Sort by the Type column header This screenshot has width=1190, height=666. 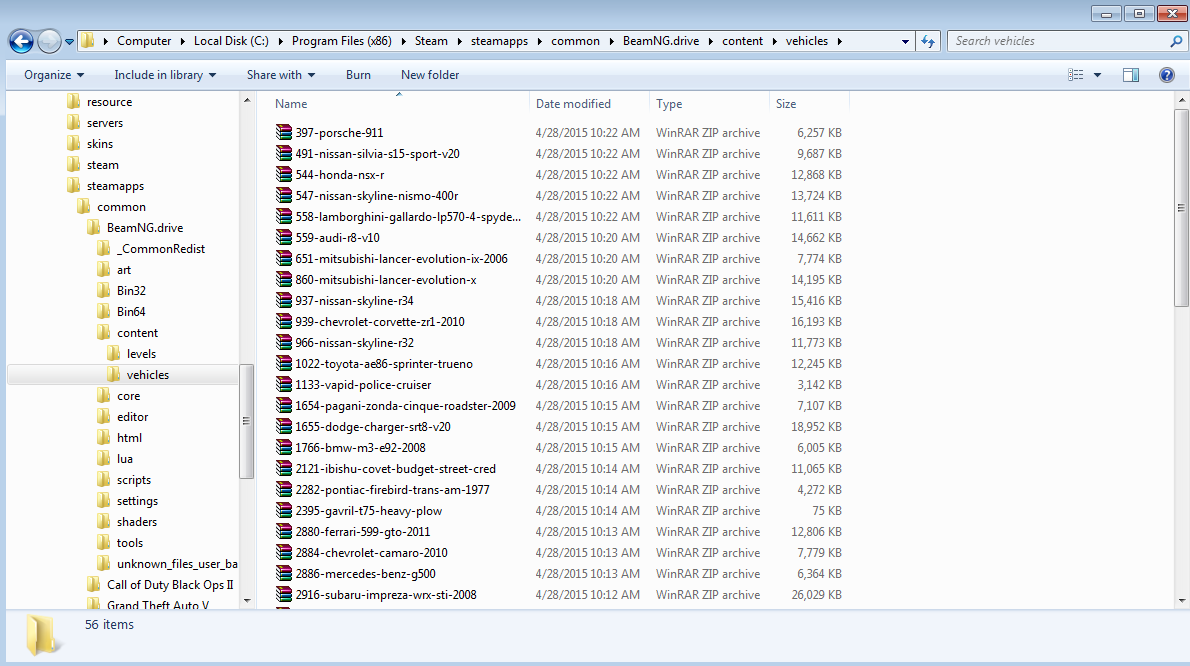tap(669, 104)
